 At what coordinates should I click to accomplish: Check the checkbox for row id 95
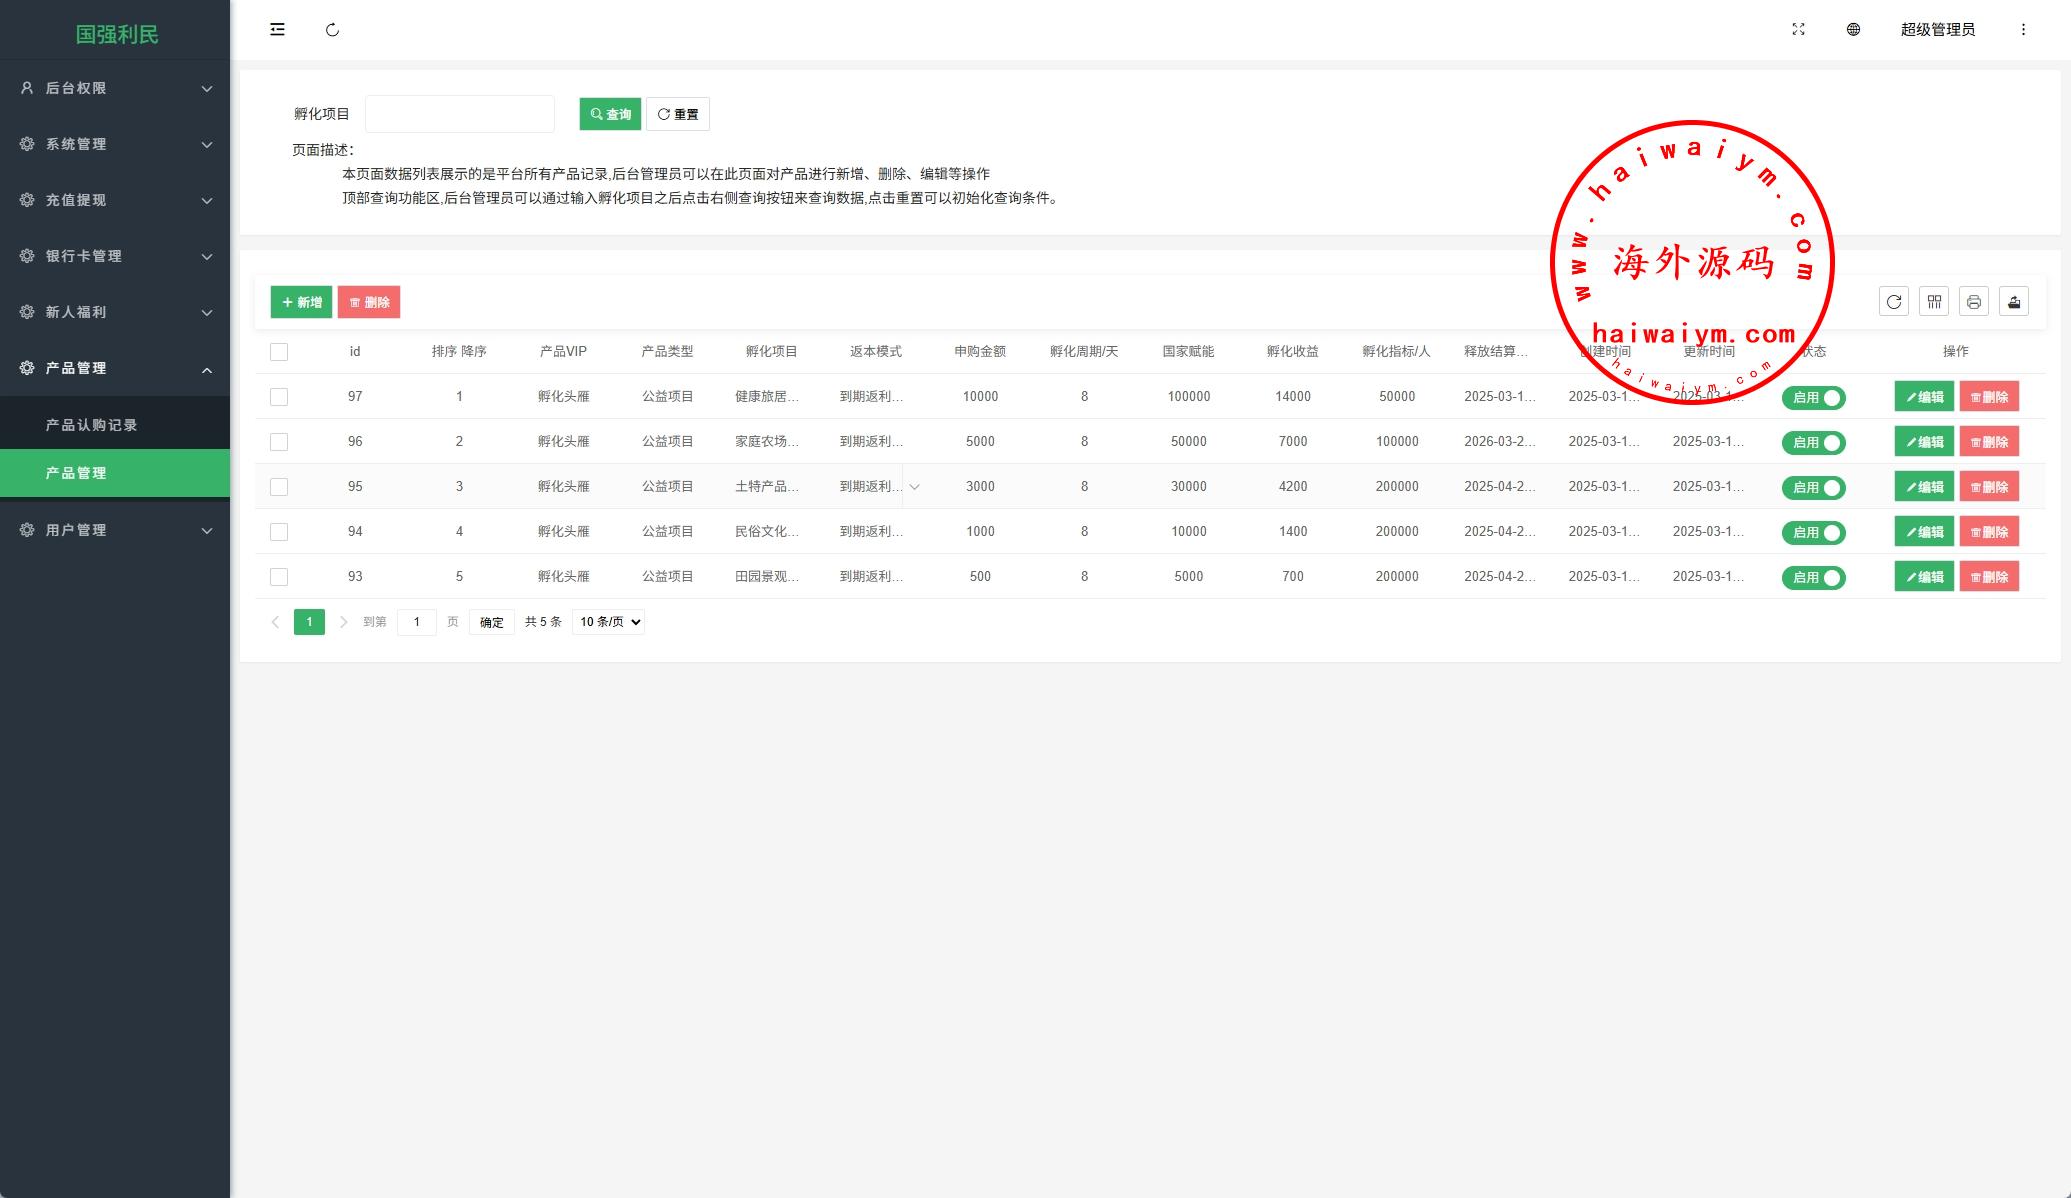279,487
